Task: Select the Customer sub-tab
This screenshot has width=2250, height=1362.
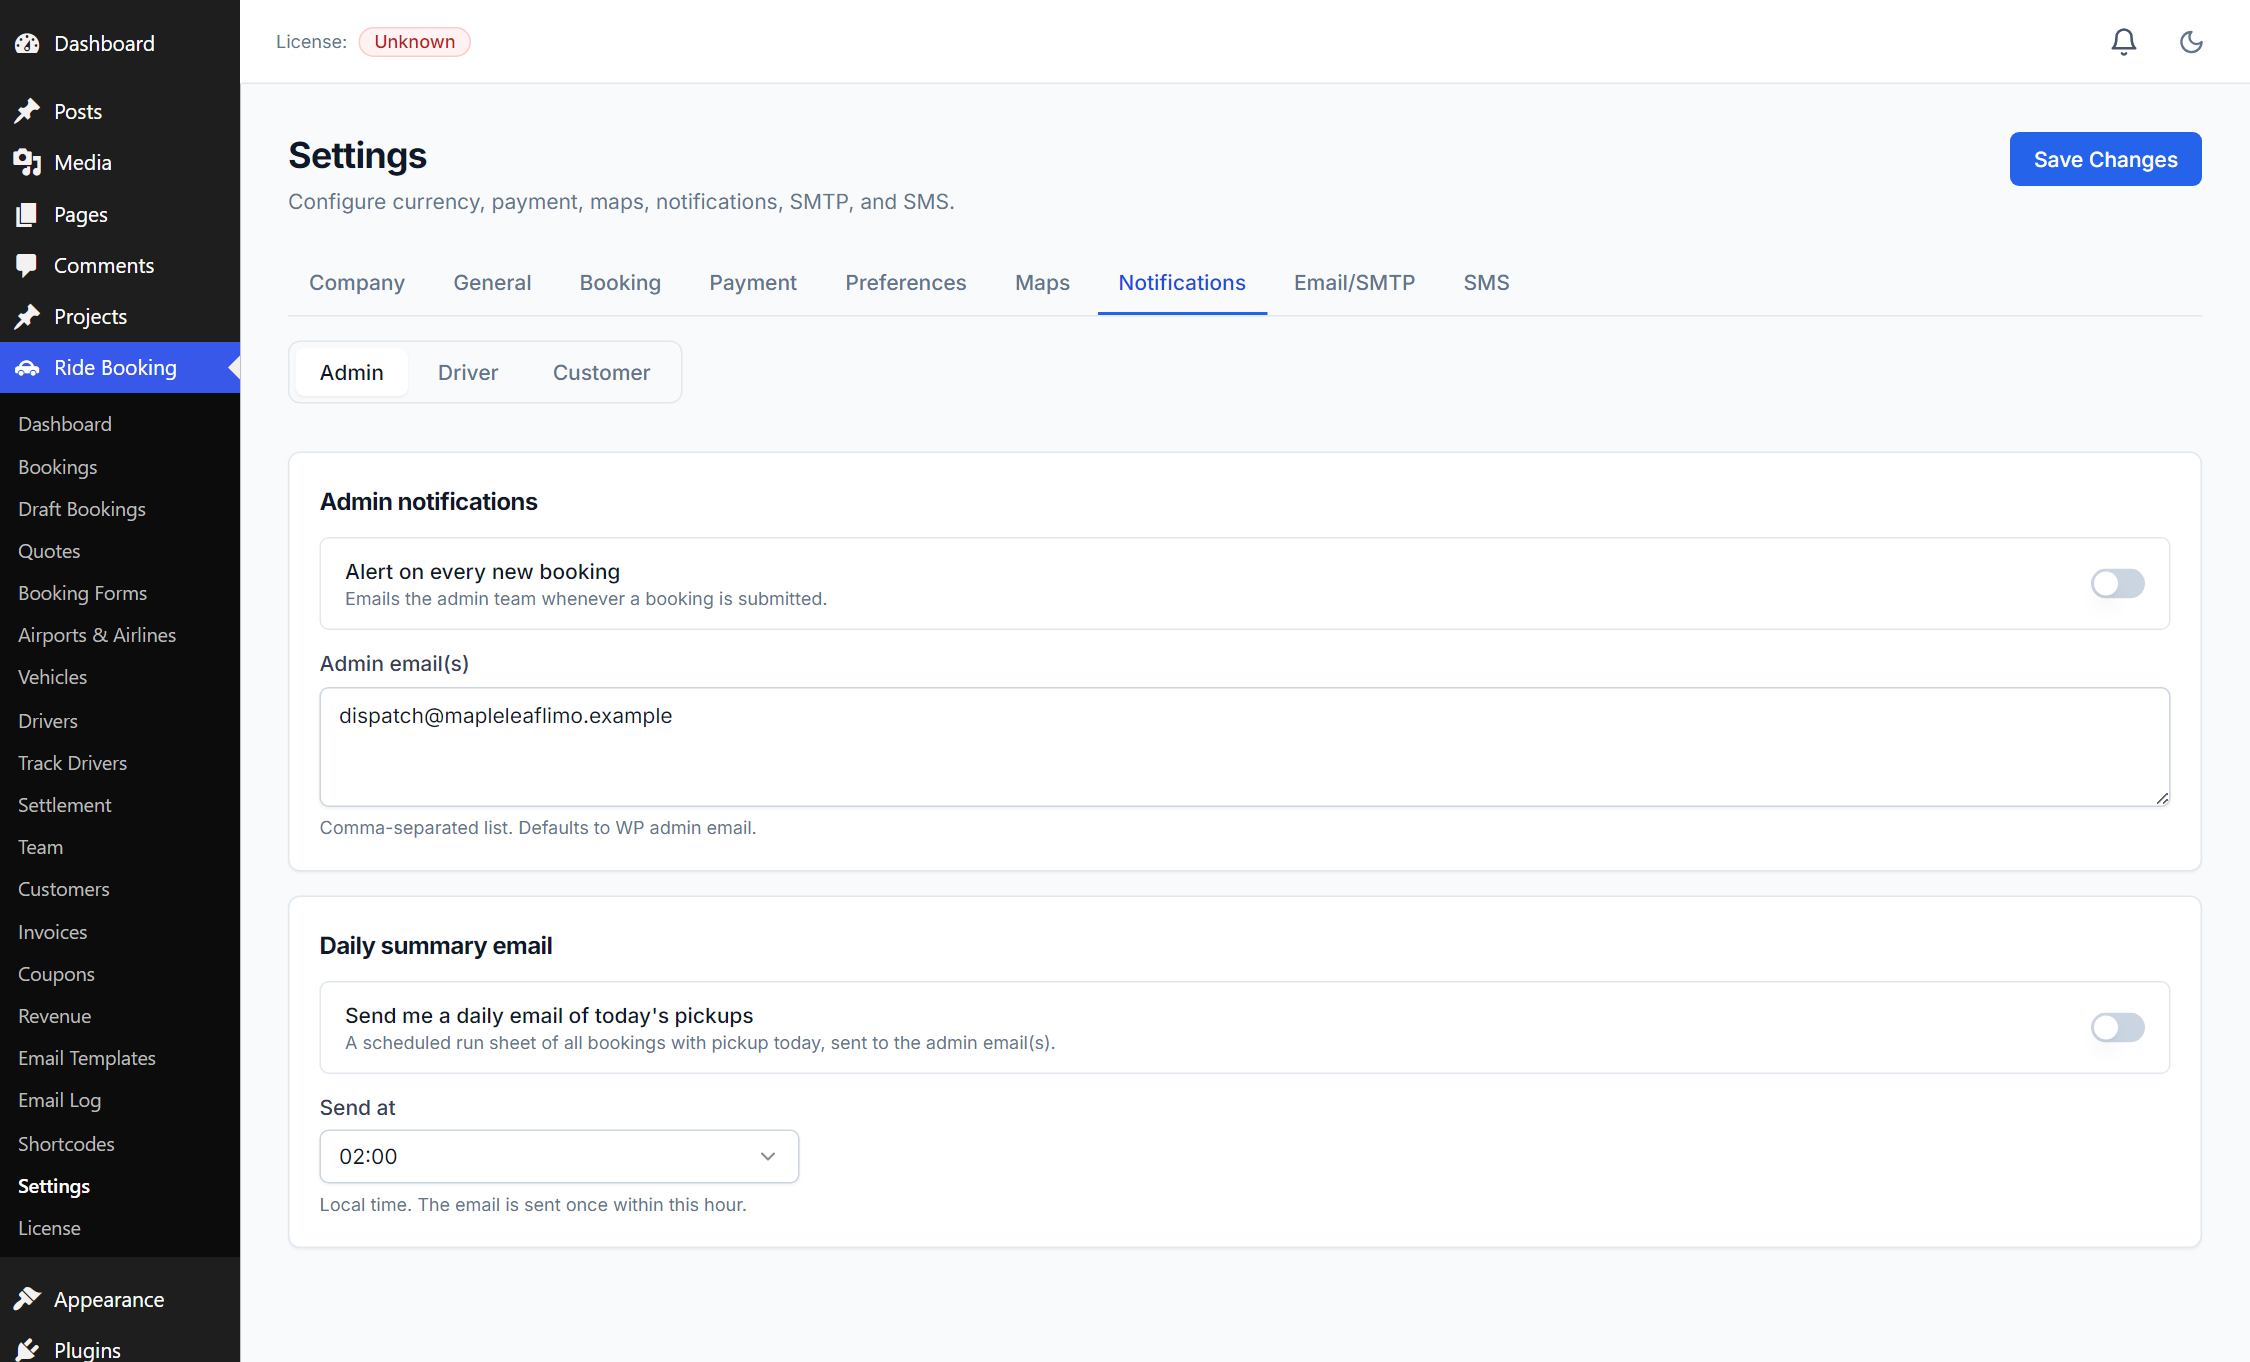Action: [602, 372]
